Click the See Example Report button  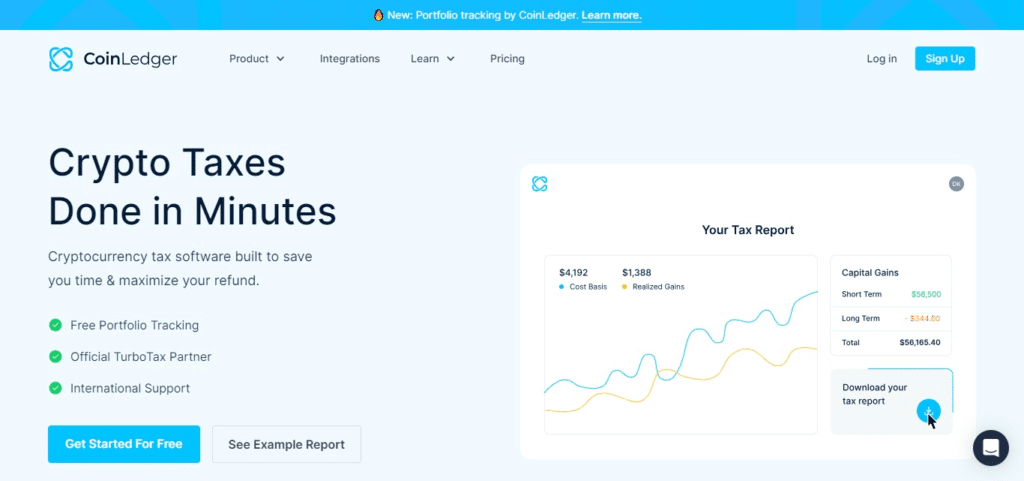point(286,444)
